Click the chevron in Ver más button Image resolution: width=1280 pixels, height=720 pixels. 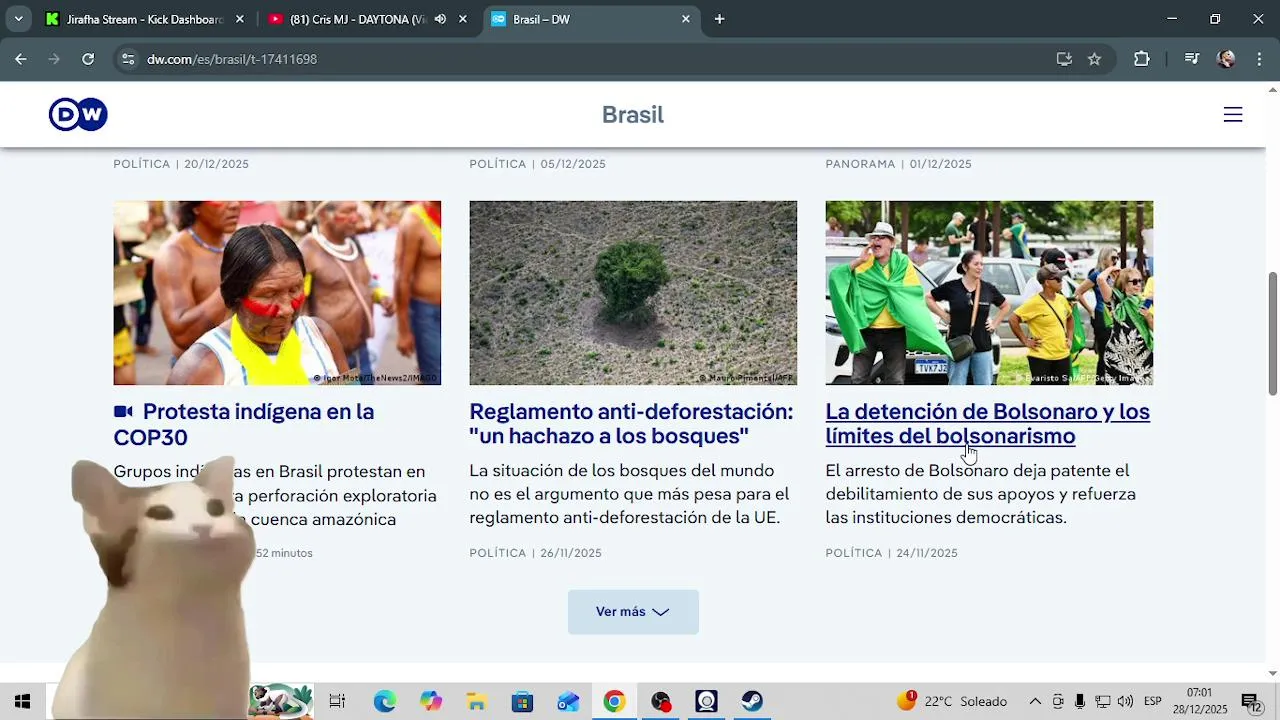point(660,612)
